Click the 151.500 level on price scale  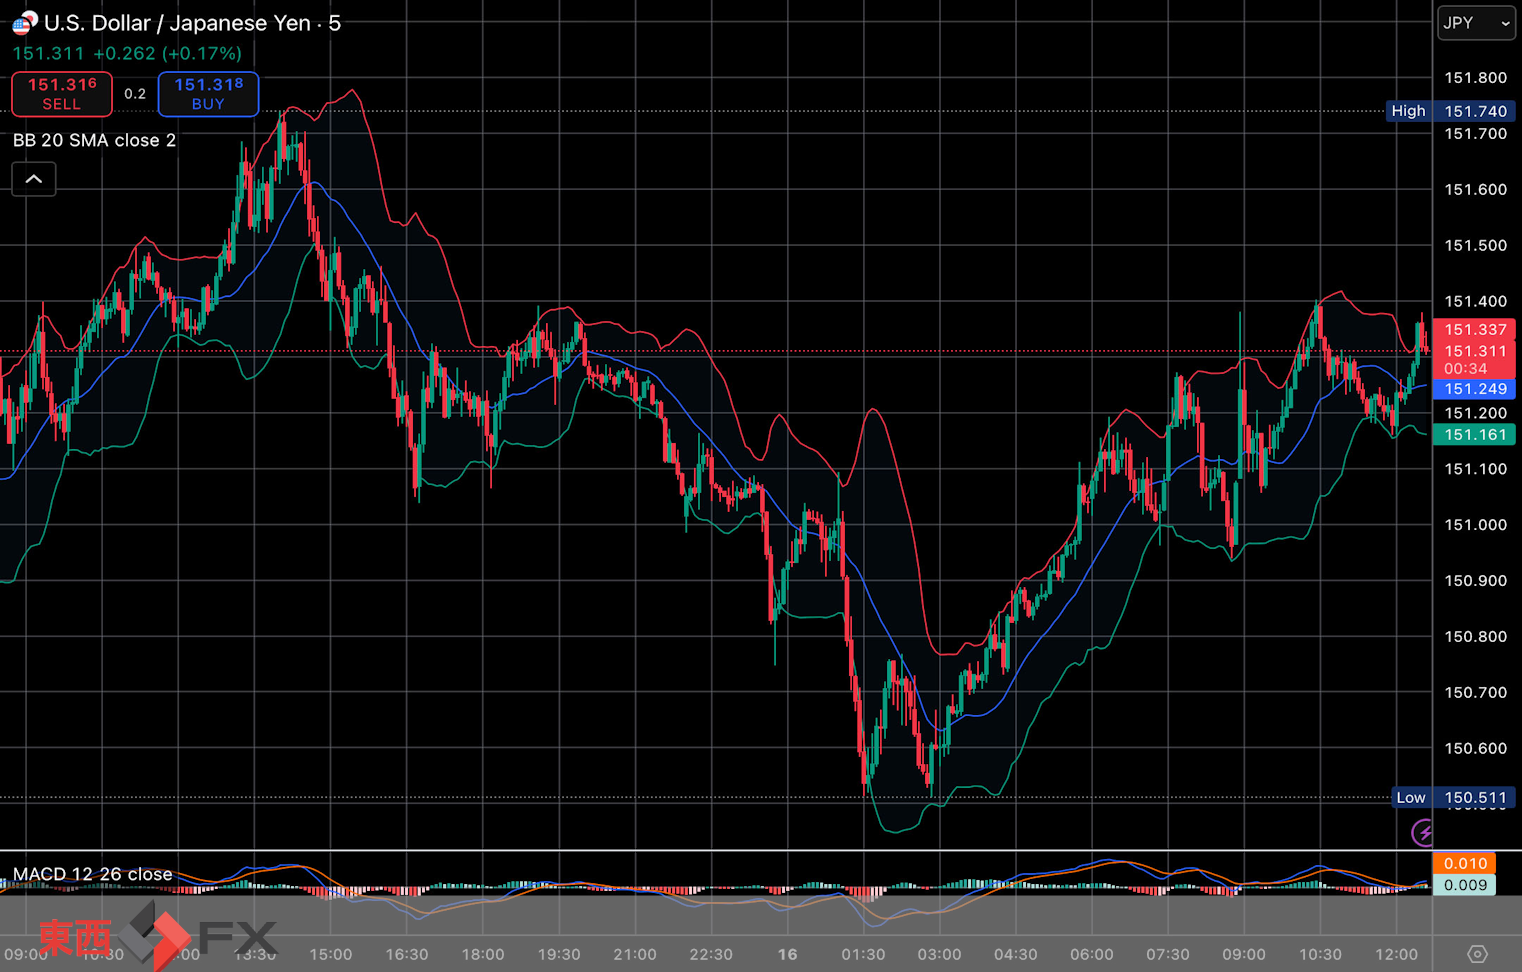click(x=1475, y=246)
